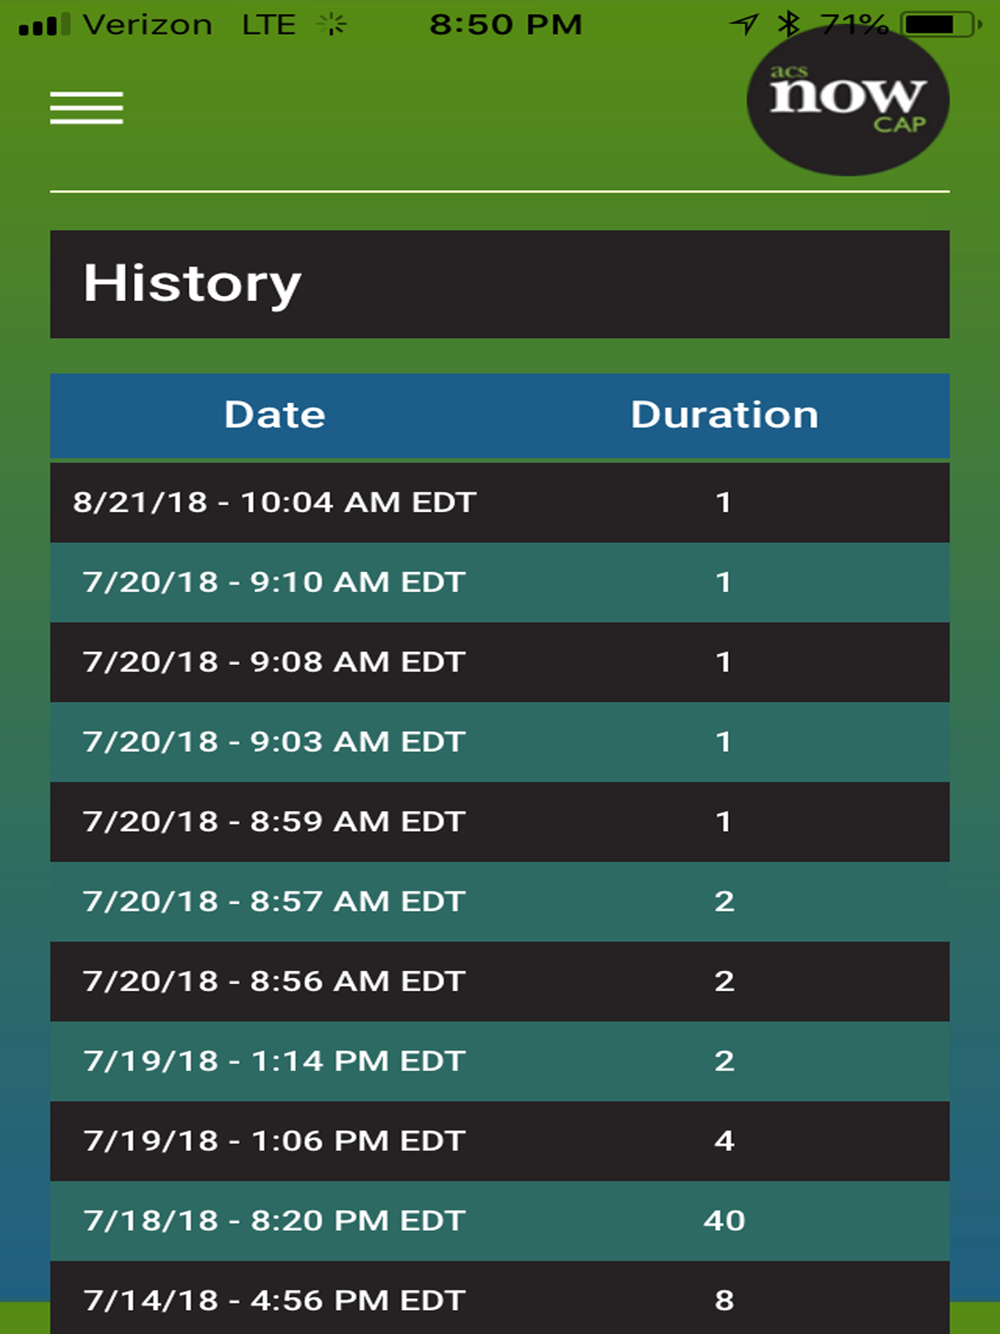Tap the Bluetooth status icon

(x=789, y=23)
